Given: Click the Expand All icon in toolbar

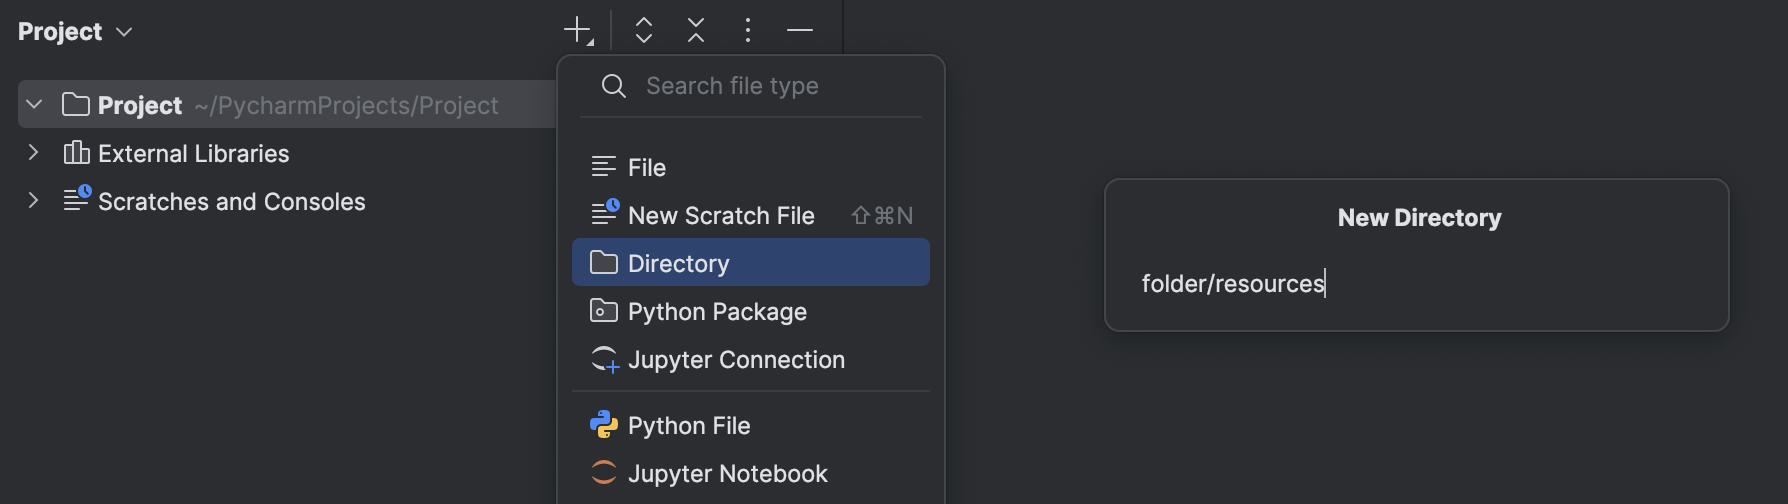Looking at the screenshot, I should tap(644, 31).
